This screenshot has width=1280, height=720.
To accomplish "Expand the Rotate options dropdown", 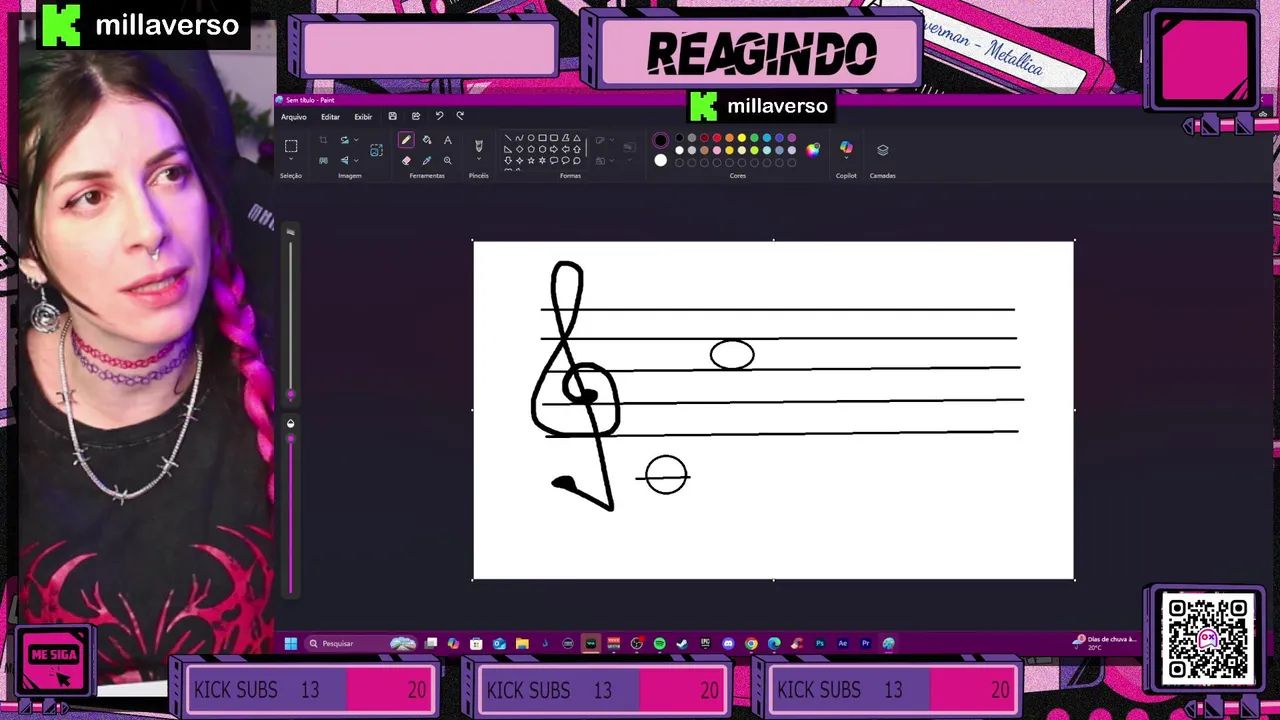I will coord(356,140).
